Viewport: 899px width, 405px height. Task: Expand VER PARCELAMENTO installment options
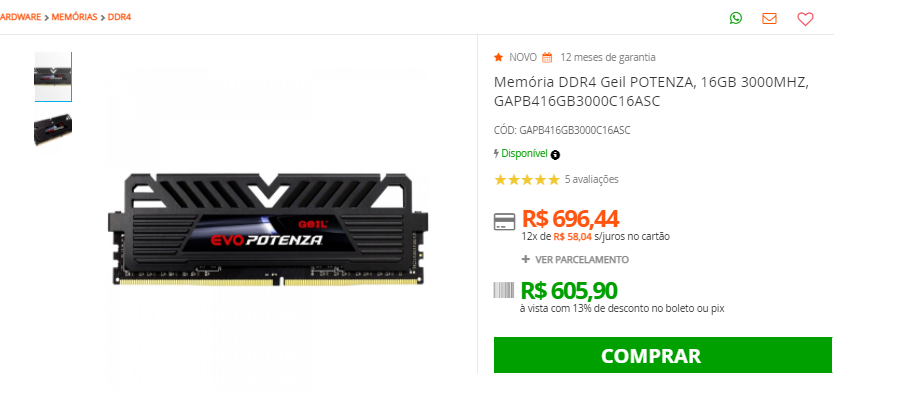[x=575, y=260]
